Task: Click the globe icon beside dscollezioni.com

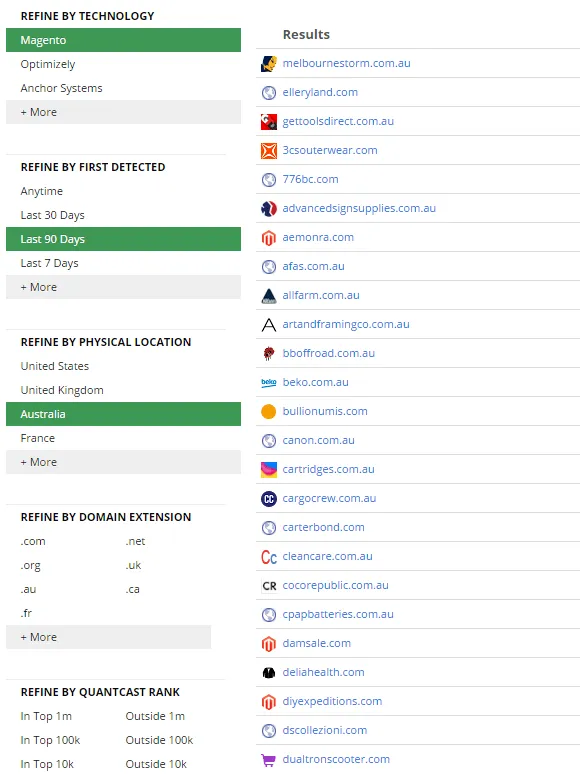Action: click(x=269, y=731)
